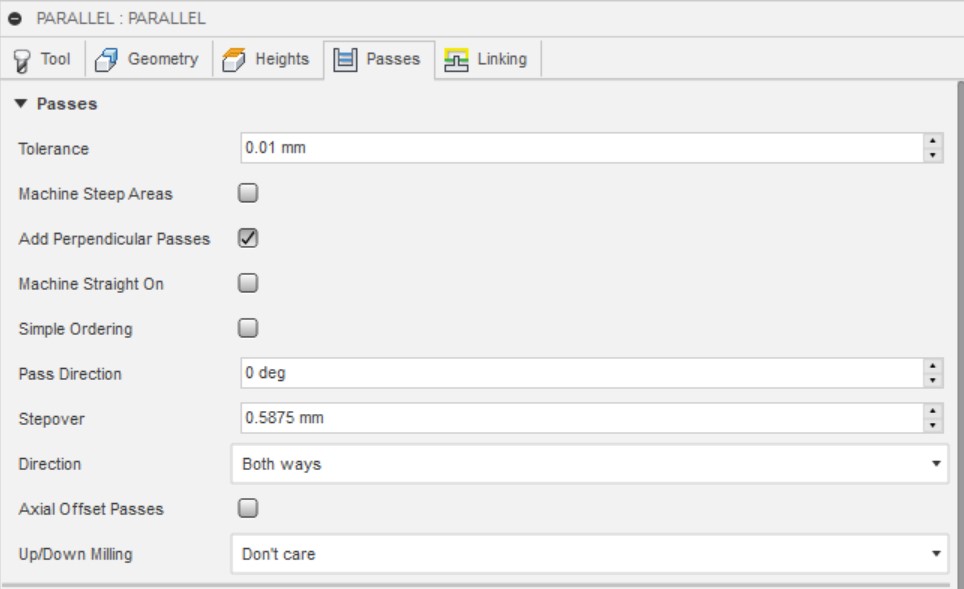Enable Machine Straight On checkbox
964x589 pixels.
(x=247, y=283)
